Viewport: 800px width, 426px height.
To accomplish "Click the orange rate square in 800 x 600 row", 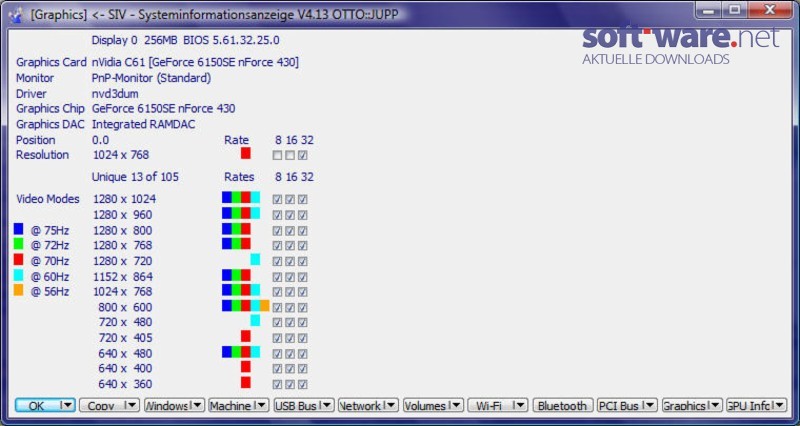I will [264, 306].
